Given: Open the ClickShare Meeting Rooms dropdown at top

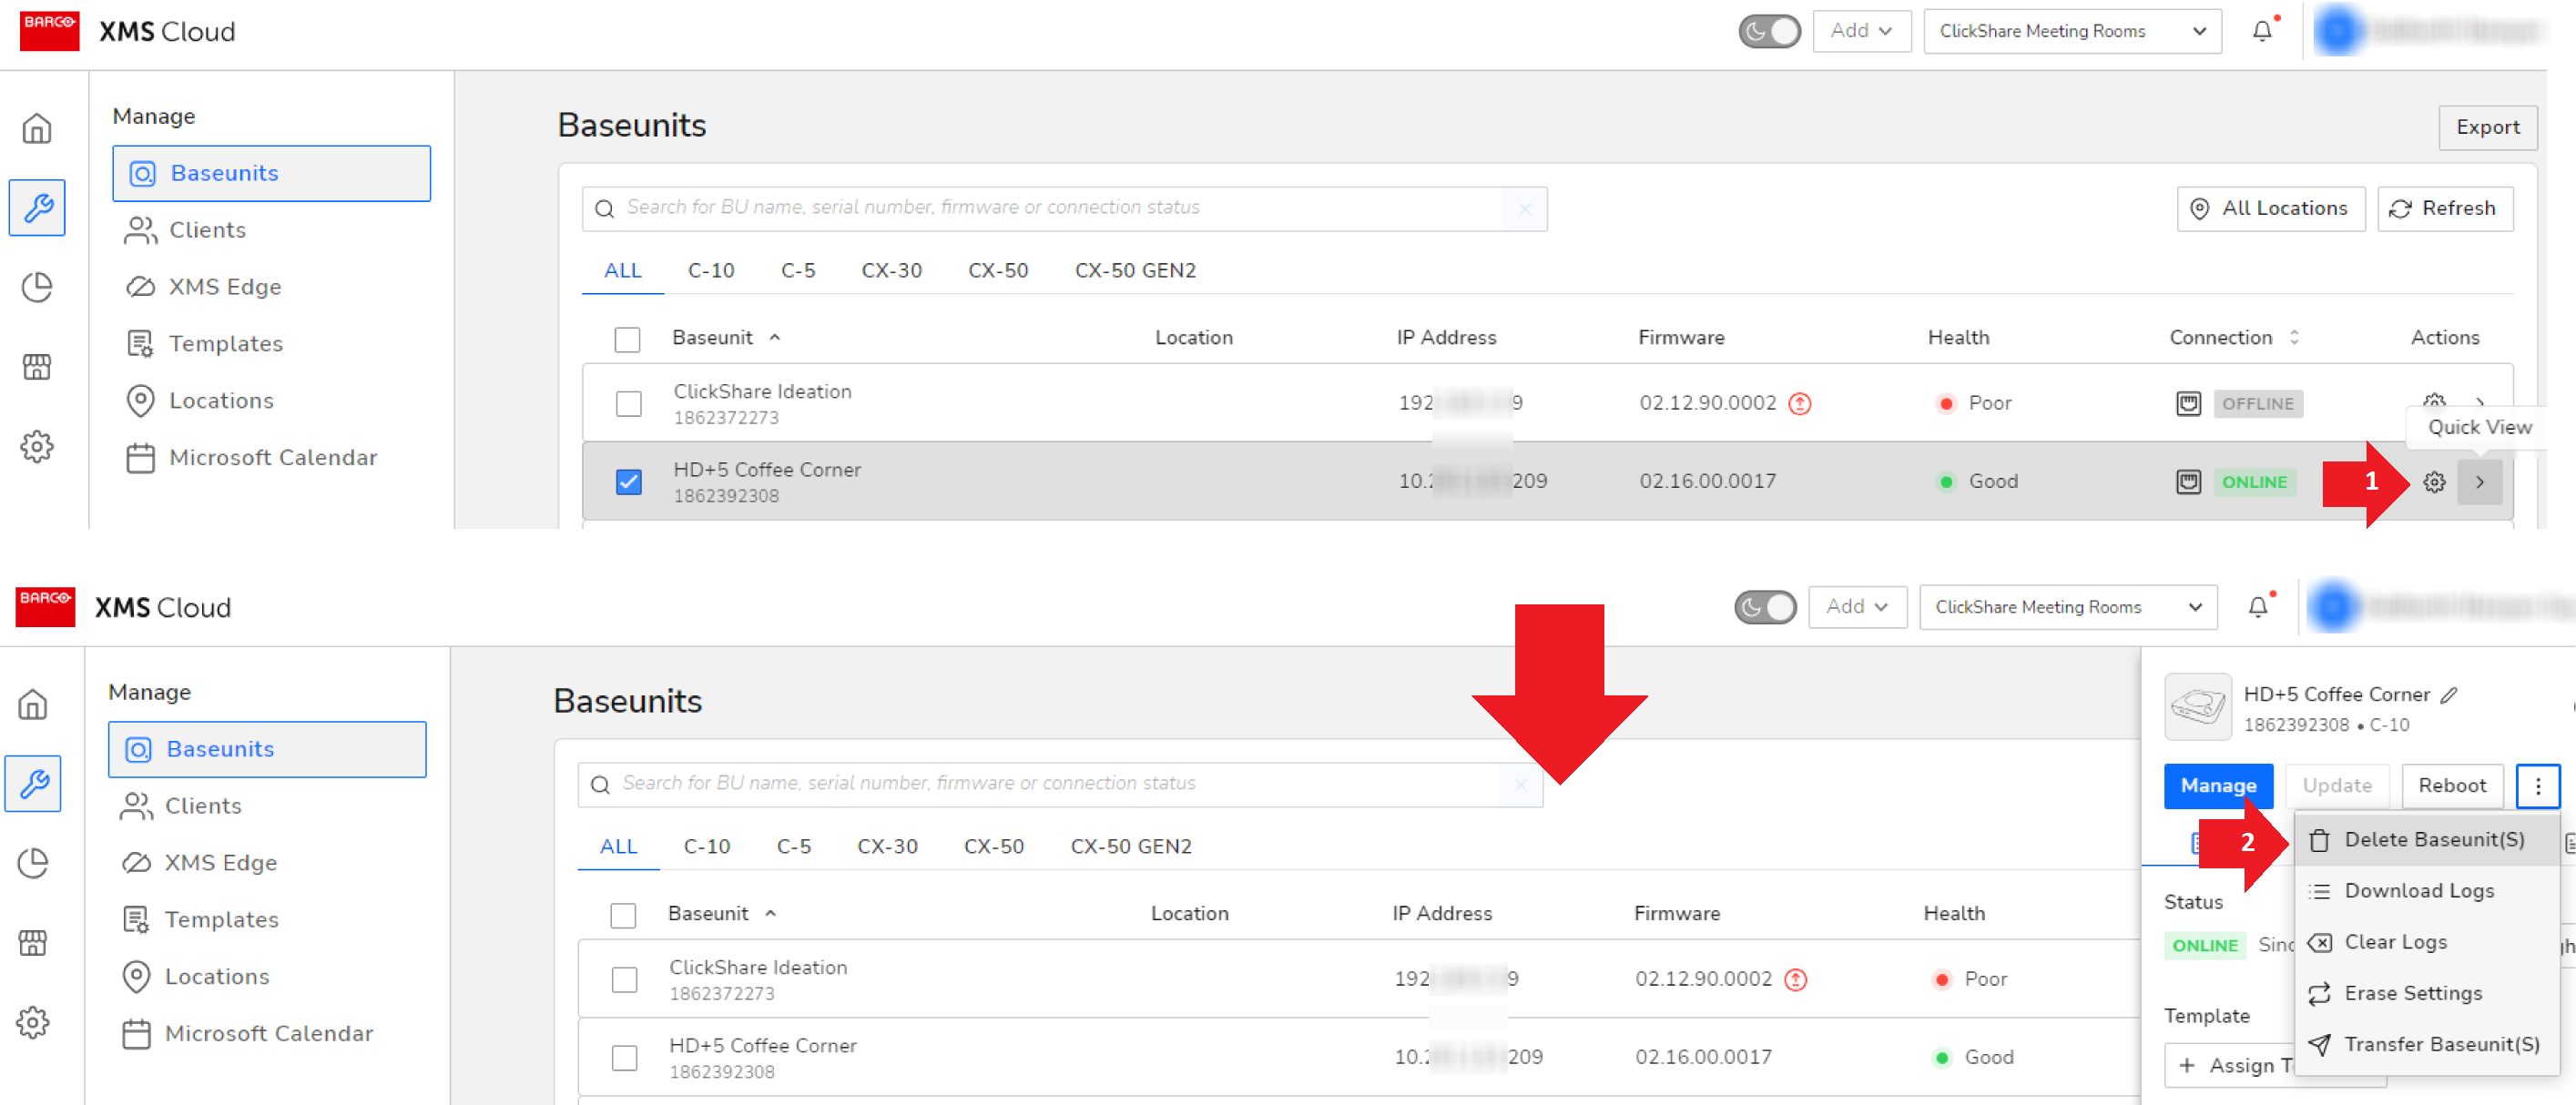Looking at the screenshot, I should tap(2071, 31).
